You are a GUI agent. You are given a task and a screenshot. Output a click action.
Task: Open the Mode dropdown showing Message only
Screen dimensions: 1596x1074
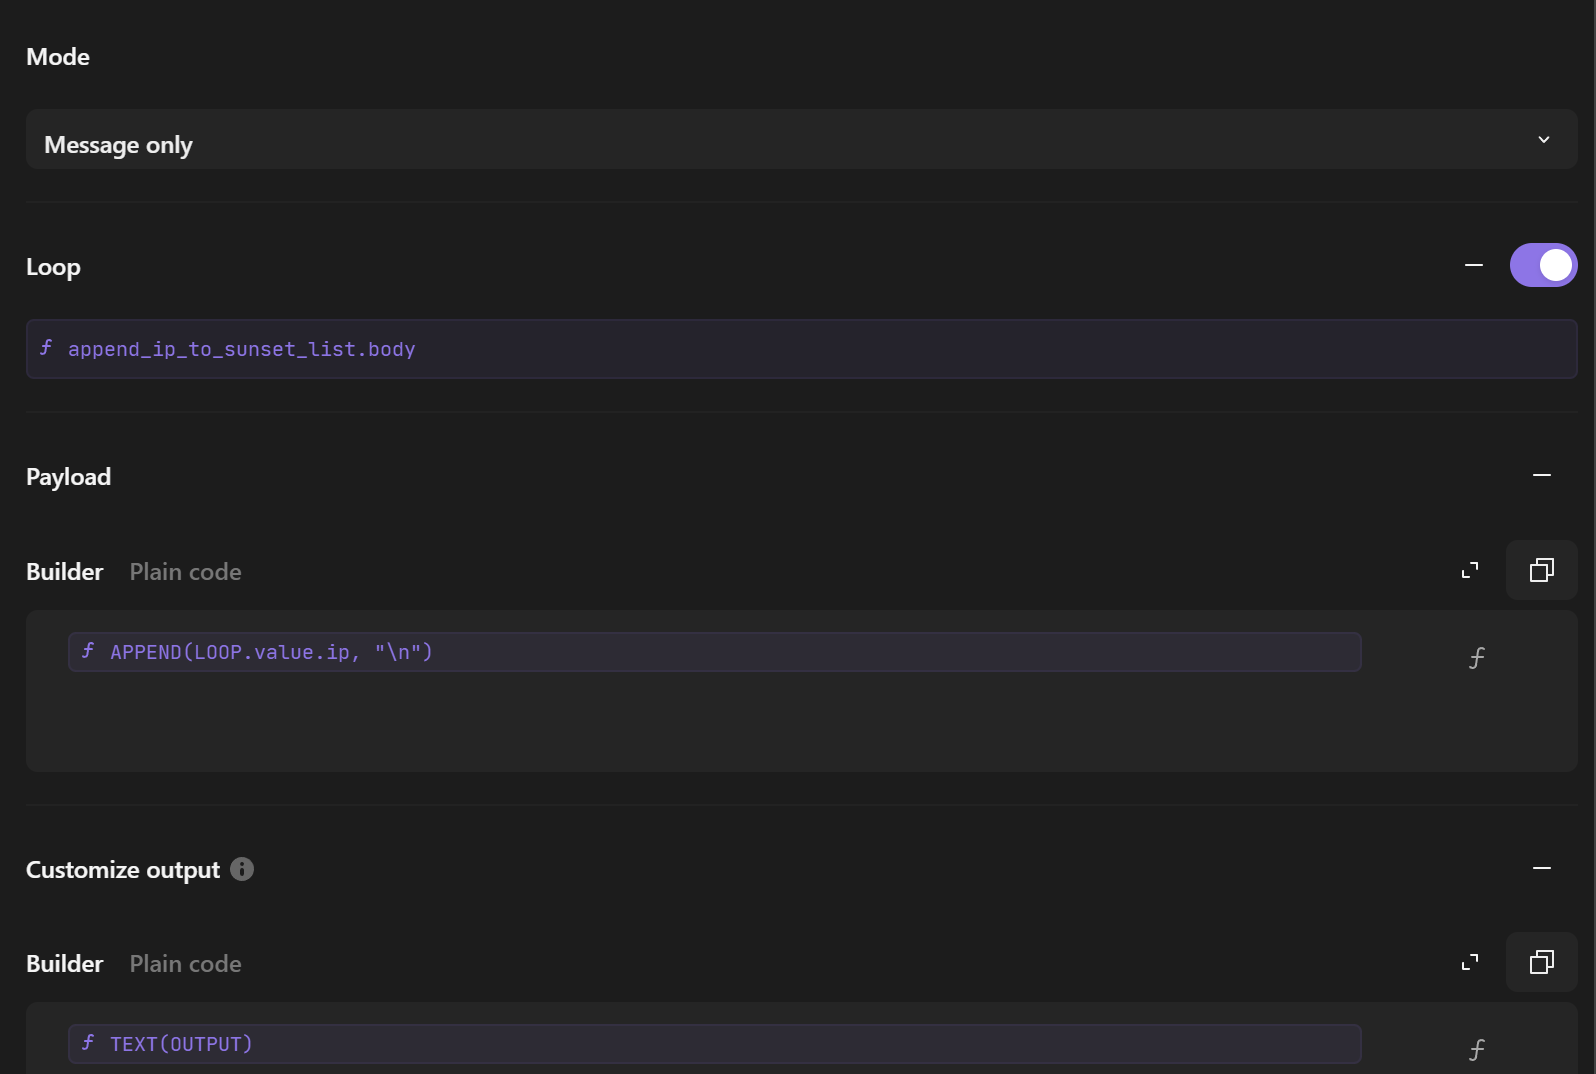tap(801, 140)
